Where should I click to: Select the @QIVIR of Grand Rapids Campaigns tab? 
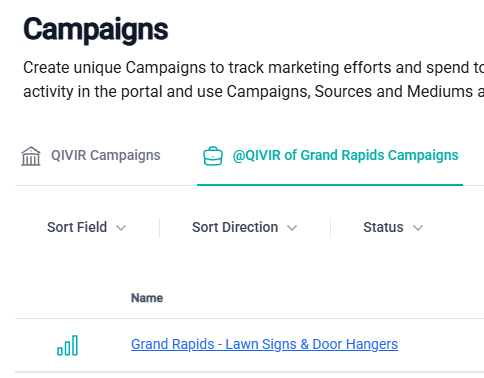point(330,156)
